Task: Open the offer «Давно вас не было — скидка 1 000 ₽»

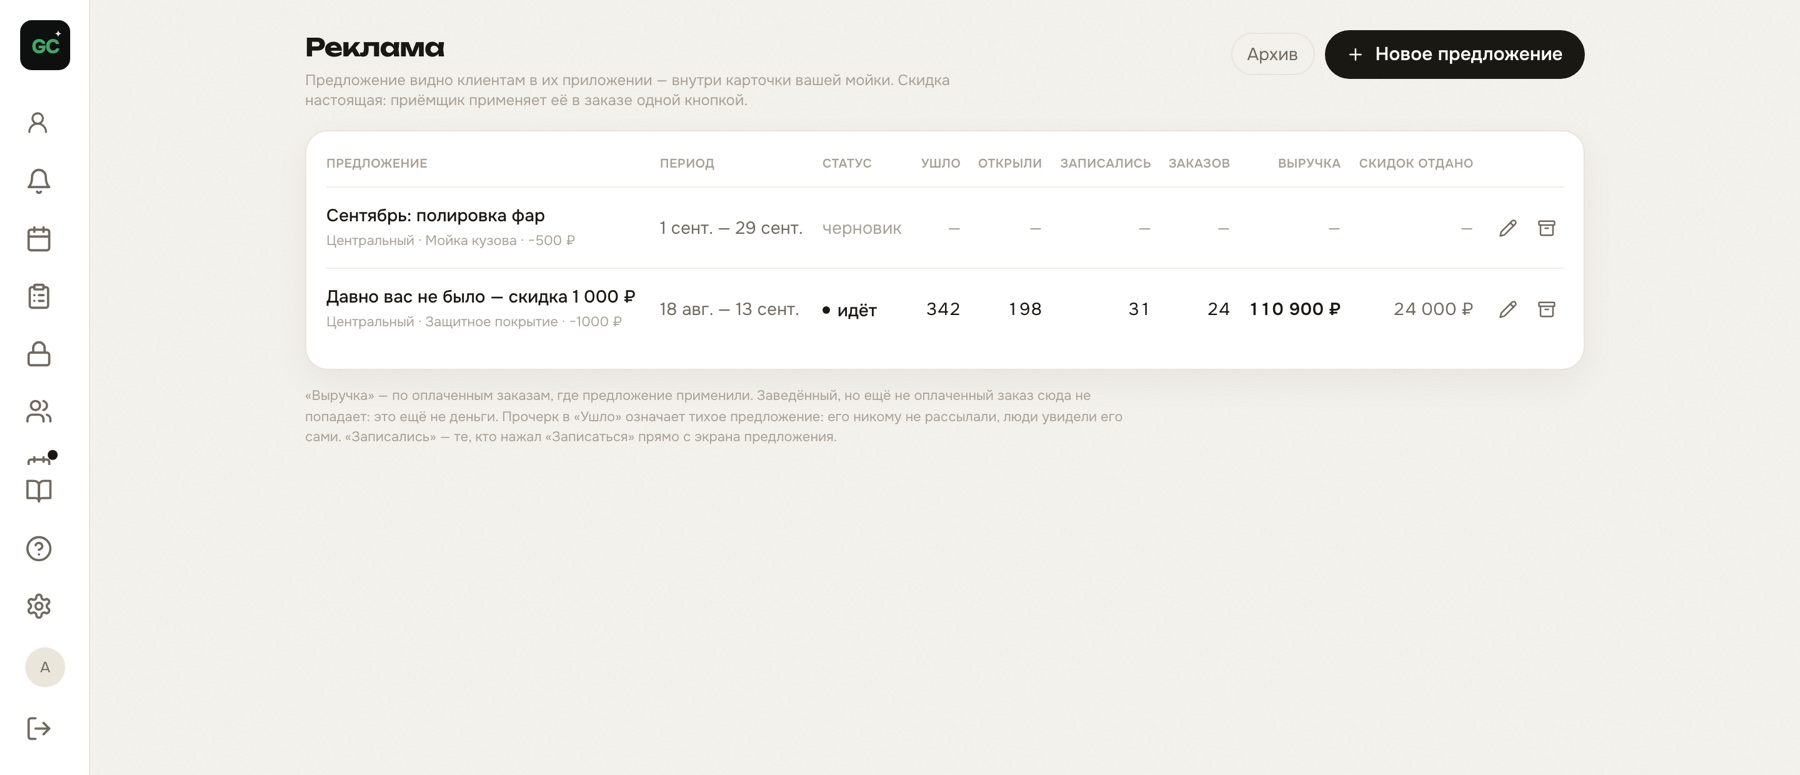Action: (480, 296)
